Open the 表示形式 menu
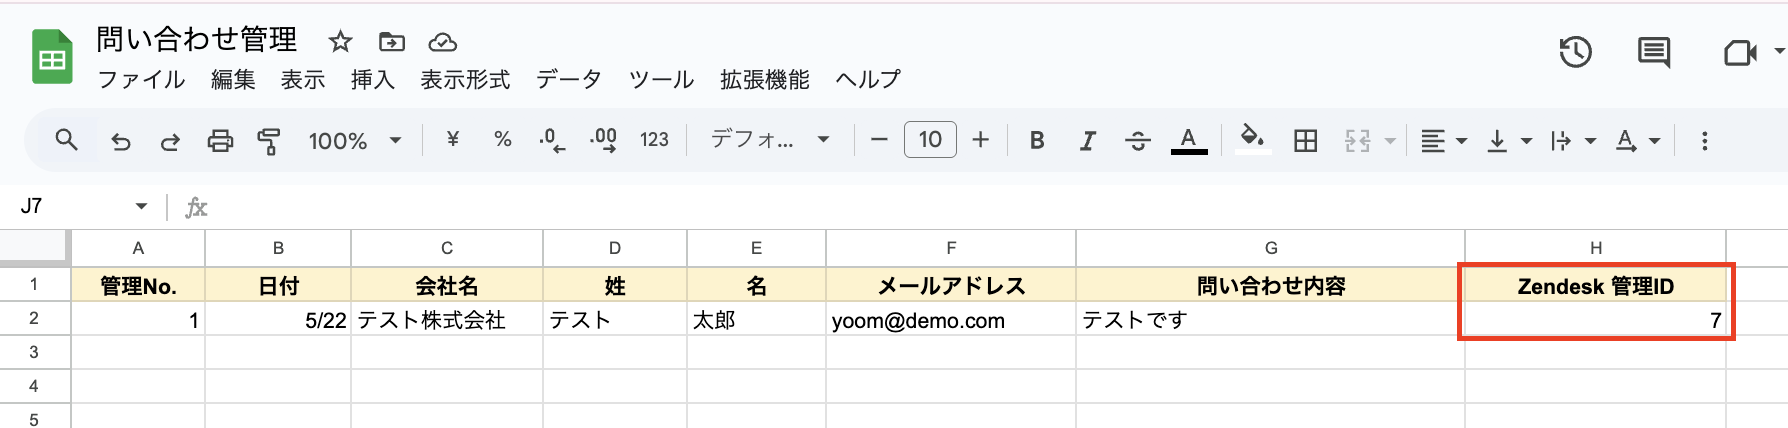 pos(465,79)
